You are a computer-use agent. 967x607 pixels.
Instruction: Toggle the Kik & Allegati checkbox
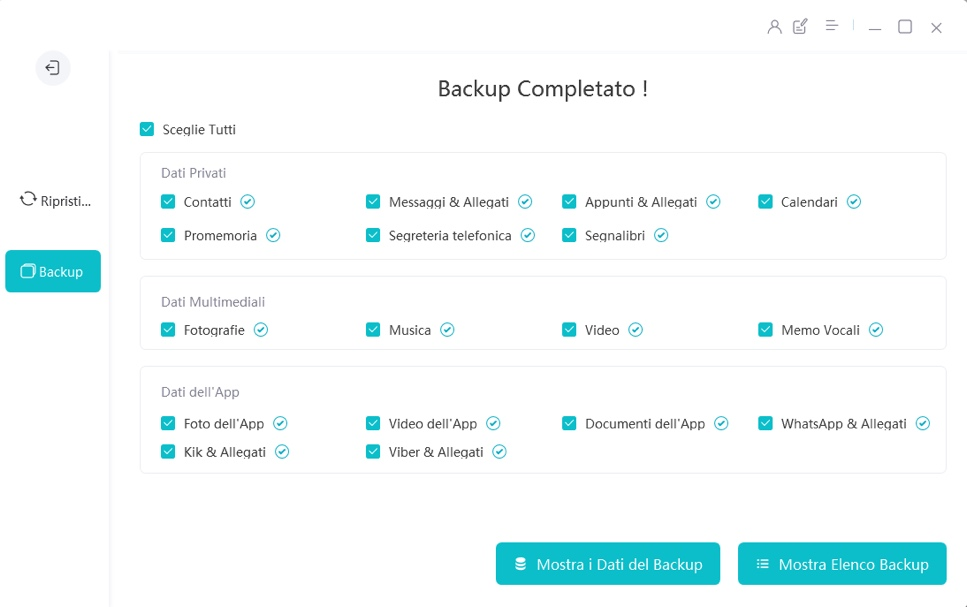[168, 452]
